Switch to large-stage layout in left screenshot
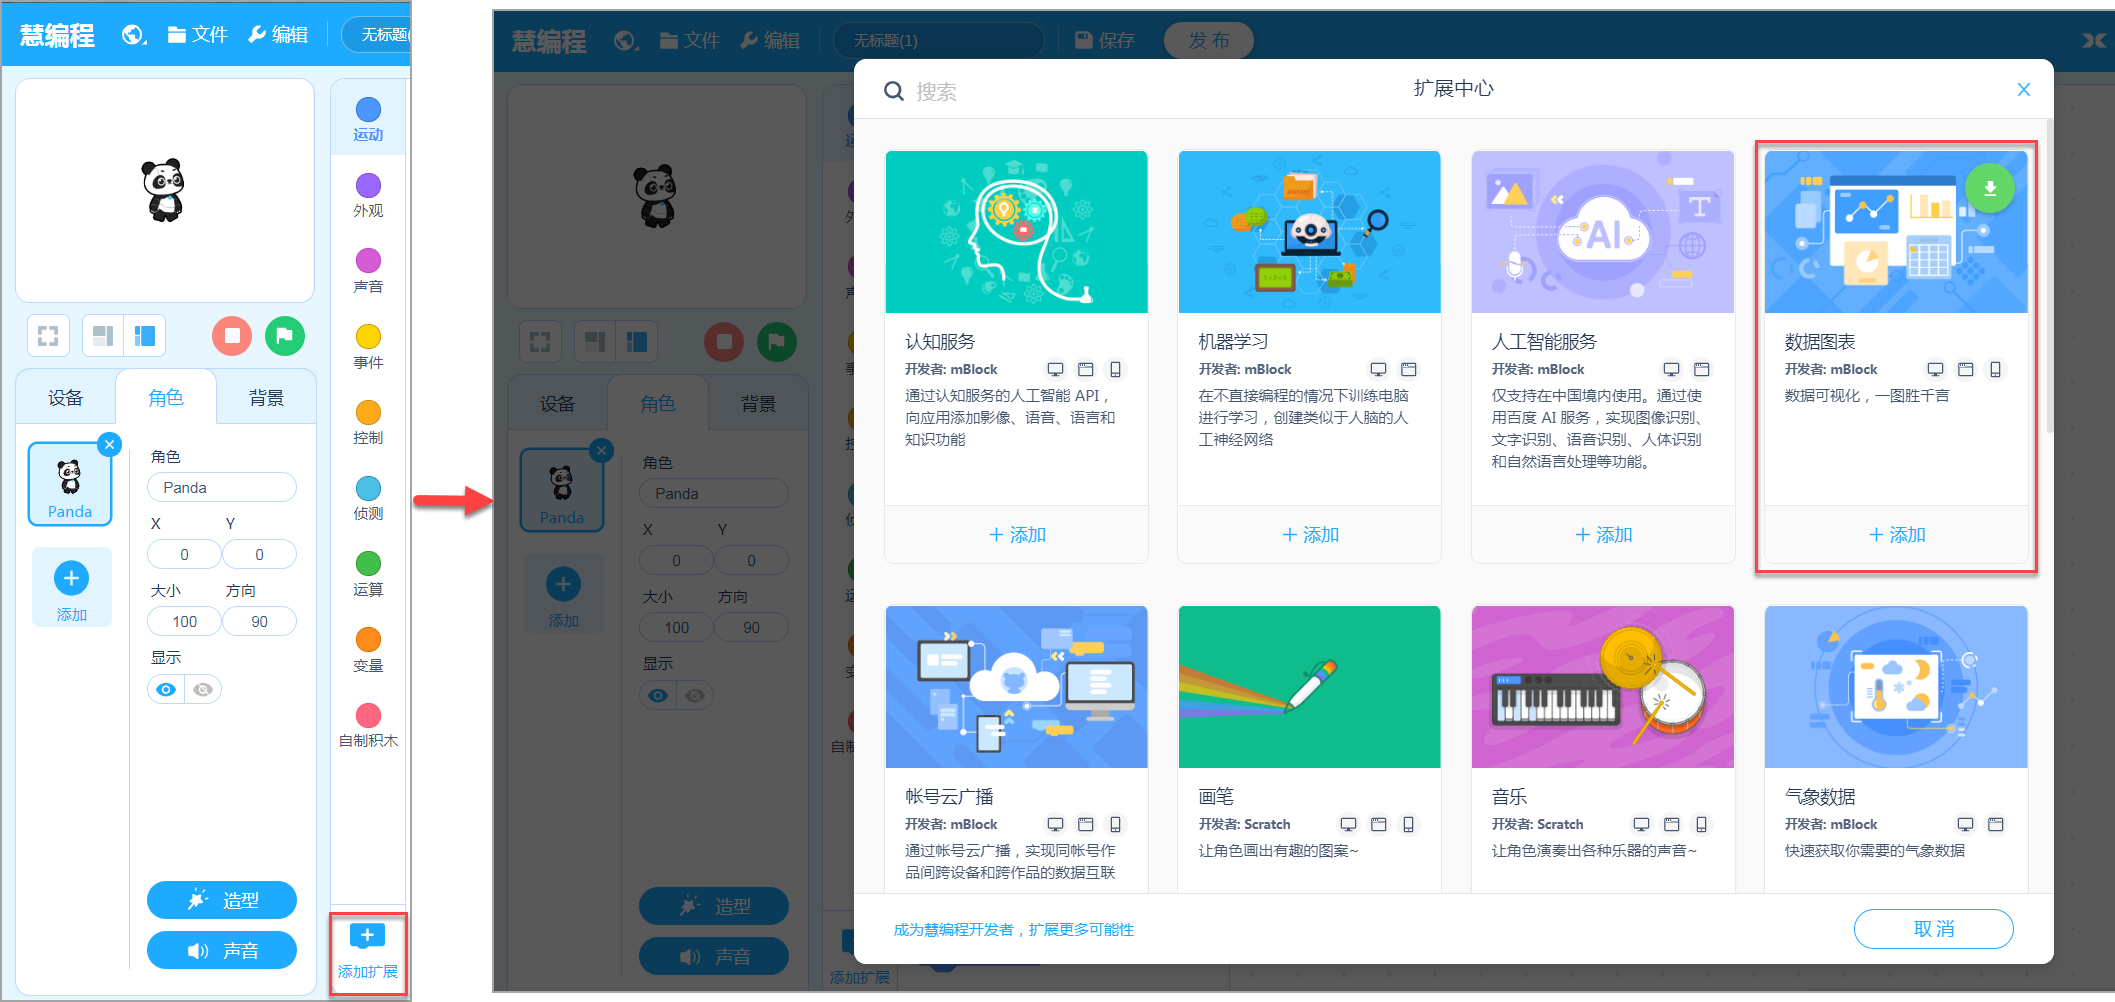The width and height of the screenshot is (2115, 1002). (145, 336)
